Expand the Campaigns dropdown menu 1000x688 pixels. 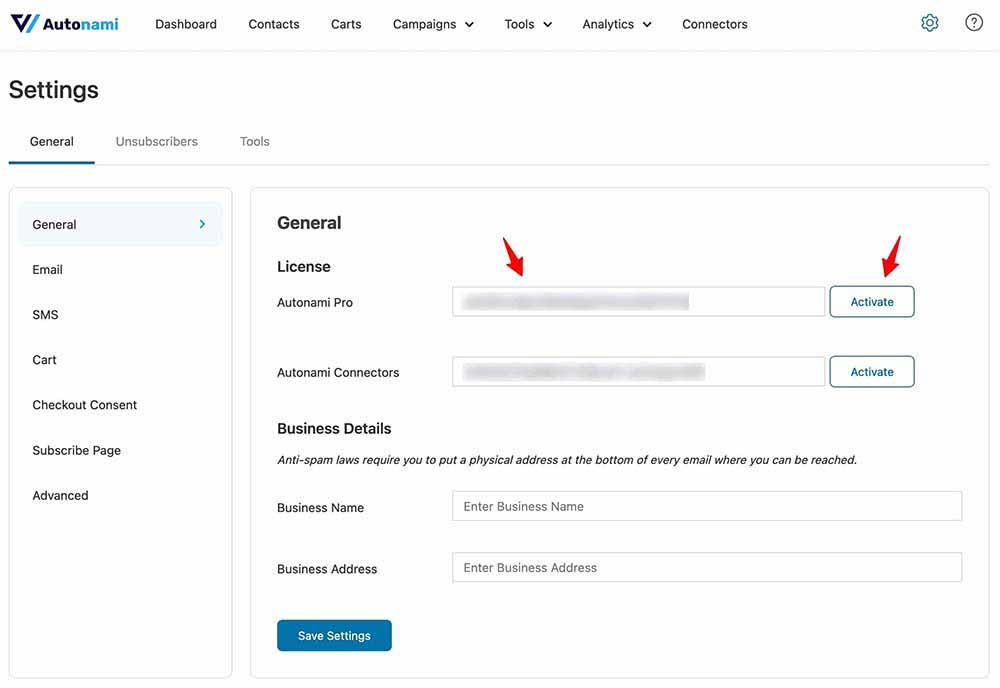coord(433,24)
